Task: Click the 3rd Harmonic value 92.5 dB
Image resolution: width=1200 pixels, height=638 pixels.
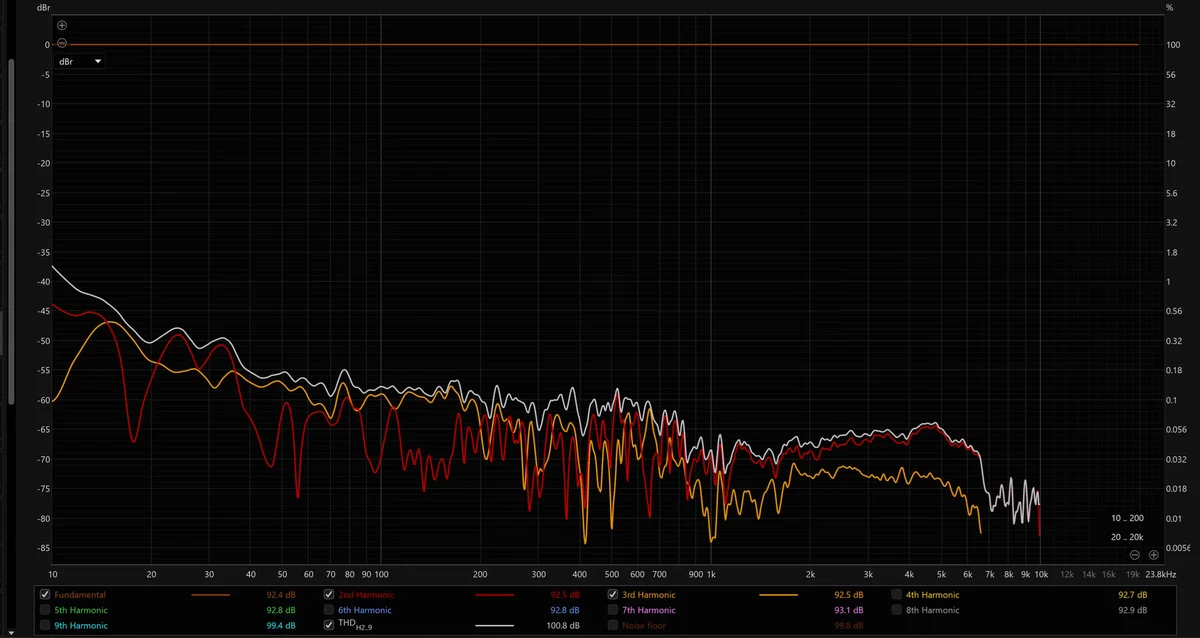Action: pyautogui.click(x=849, y=595)
